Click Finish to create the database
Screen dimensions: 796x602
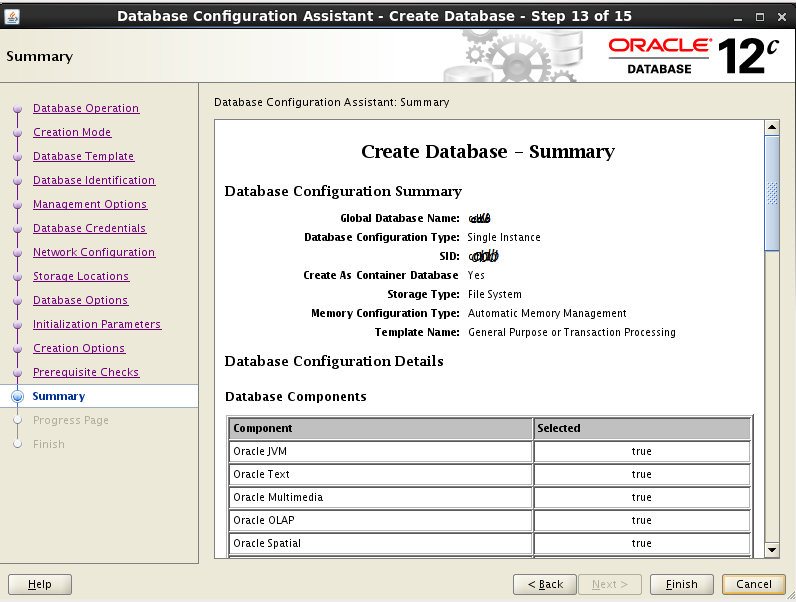(681, 584)
